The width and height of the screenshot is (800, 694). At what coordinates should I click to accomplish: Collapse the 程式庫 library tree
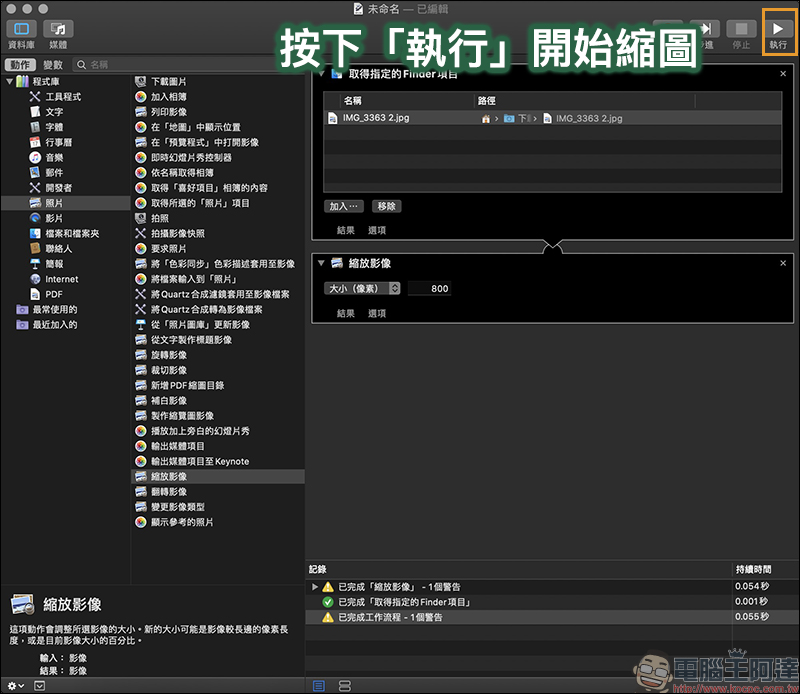tap(9, 81)
